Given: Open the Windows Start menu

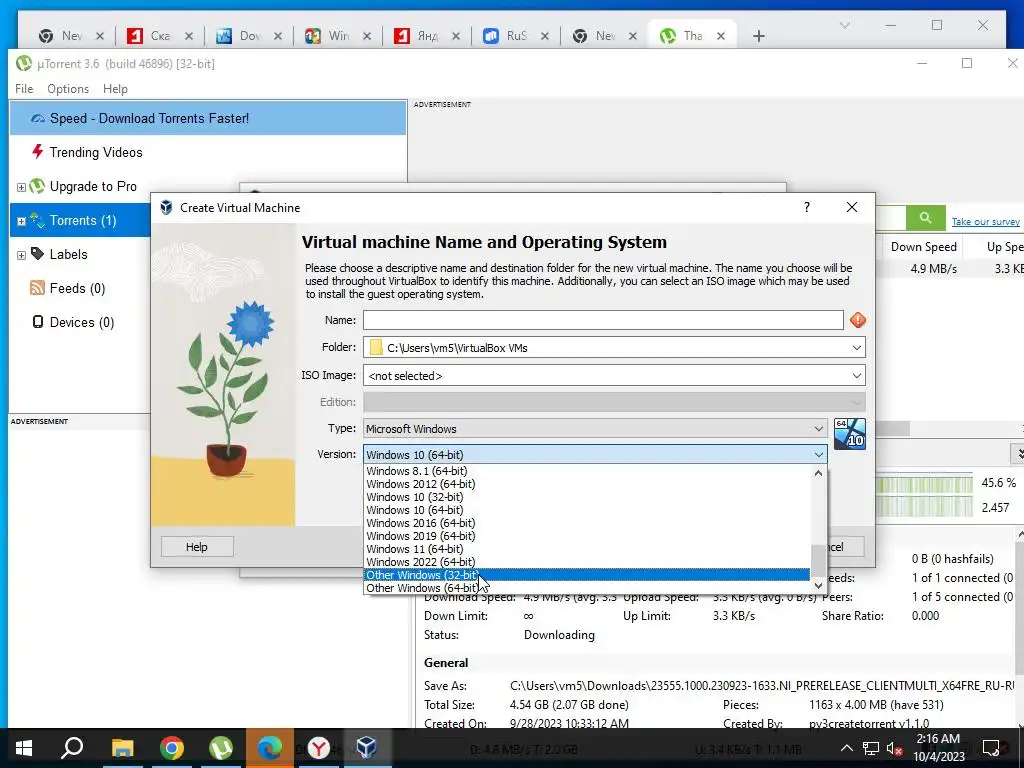Looking at the screenshot, I should (x=24, y=748).
